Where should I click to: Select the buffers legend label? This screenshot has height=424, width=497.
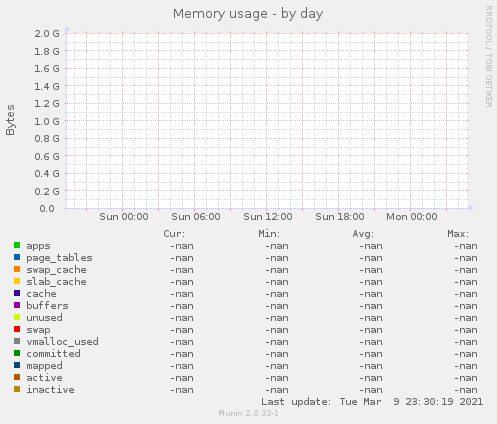[x=47, y=306]
